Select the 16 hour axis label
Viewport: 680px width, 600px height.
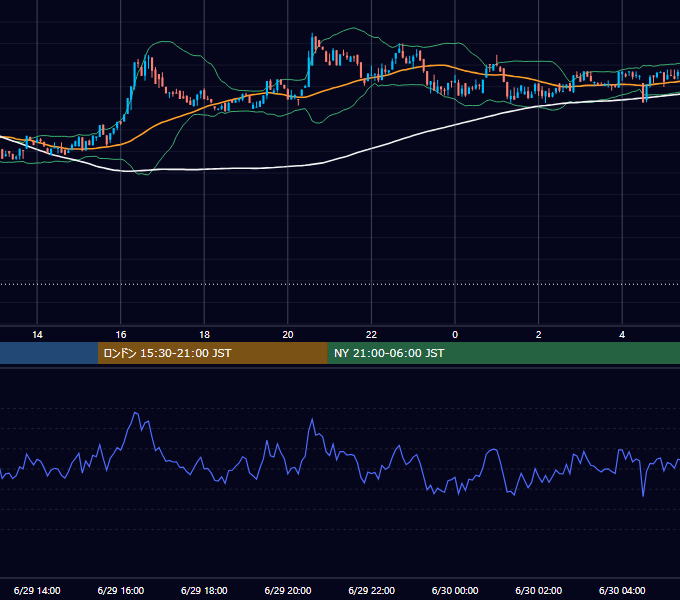click(121, 335)
